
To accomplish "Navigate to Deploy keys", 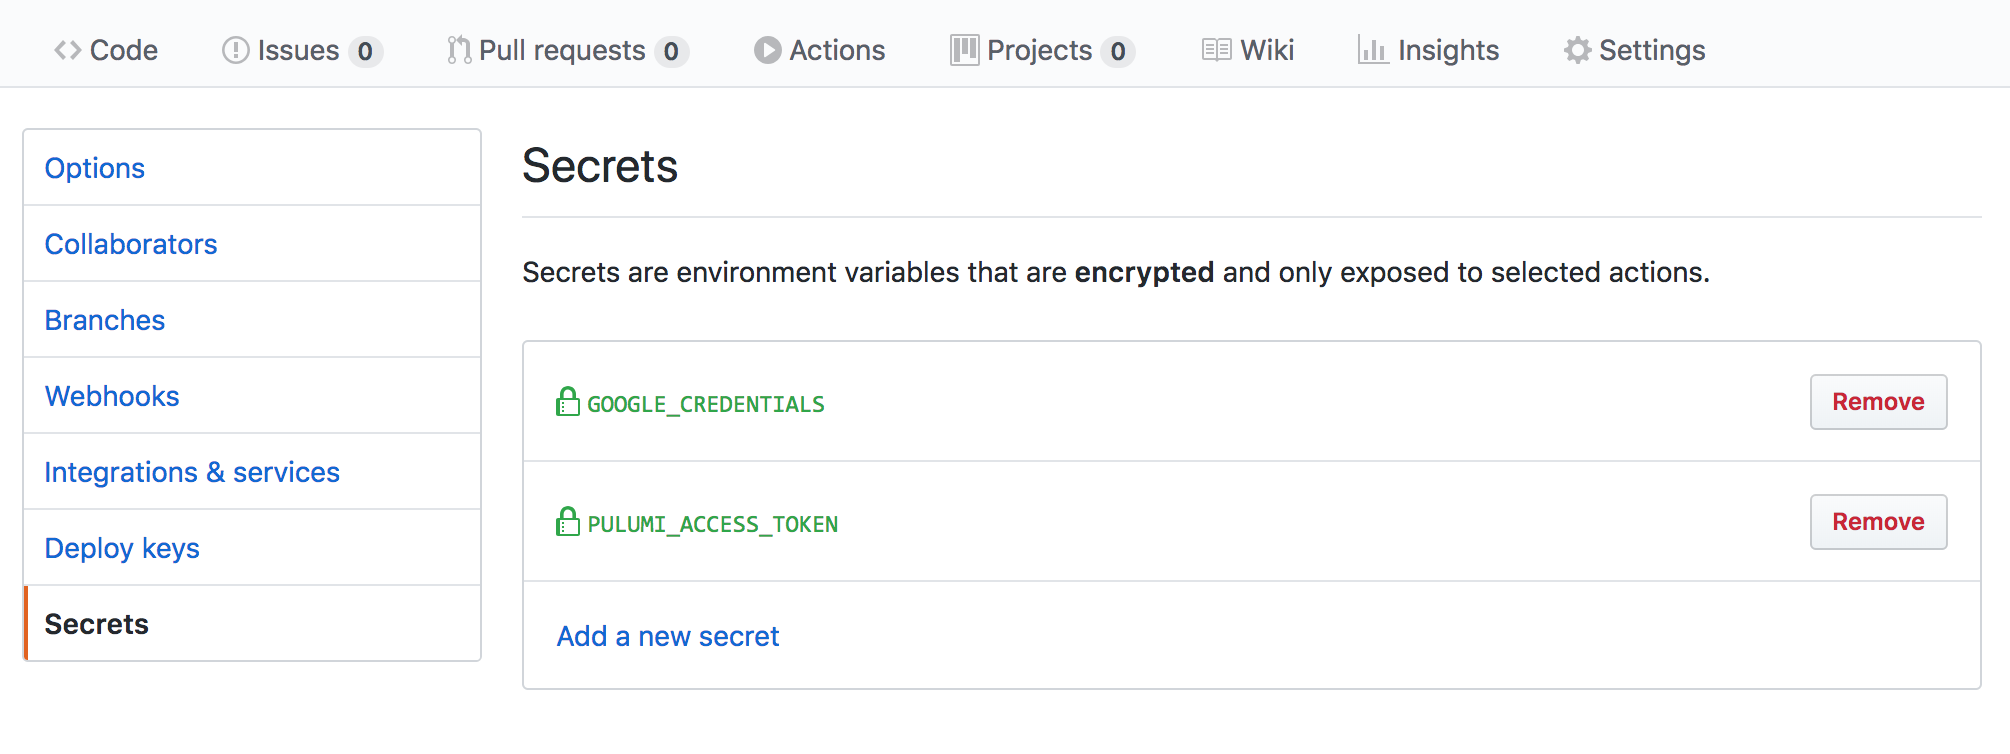I will point(122,548).
